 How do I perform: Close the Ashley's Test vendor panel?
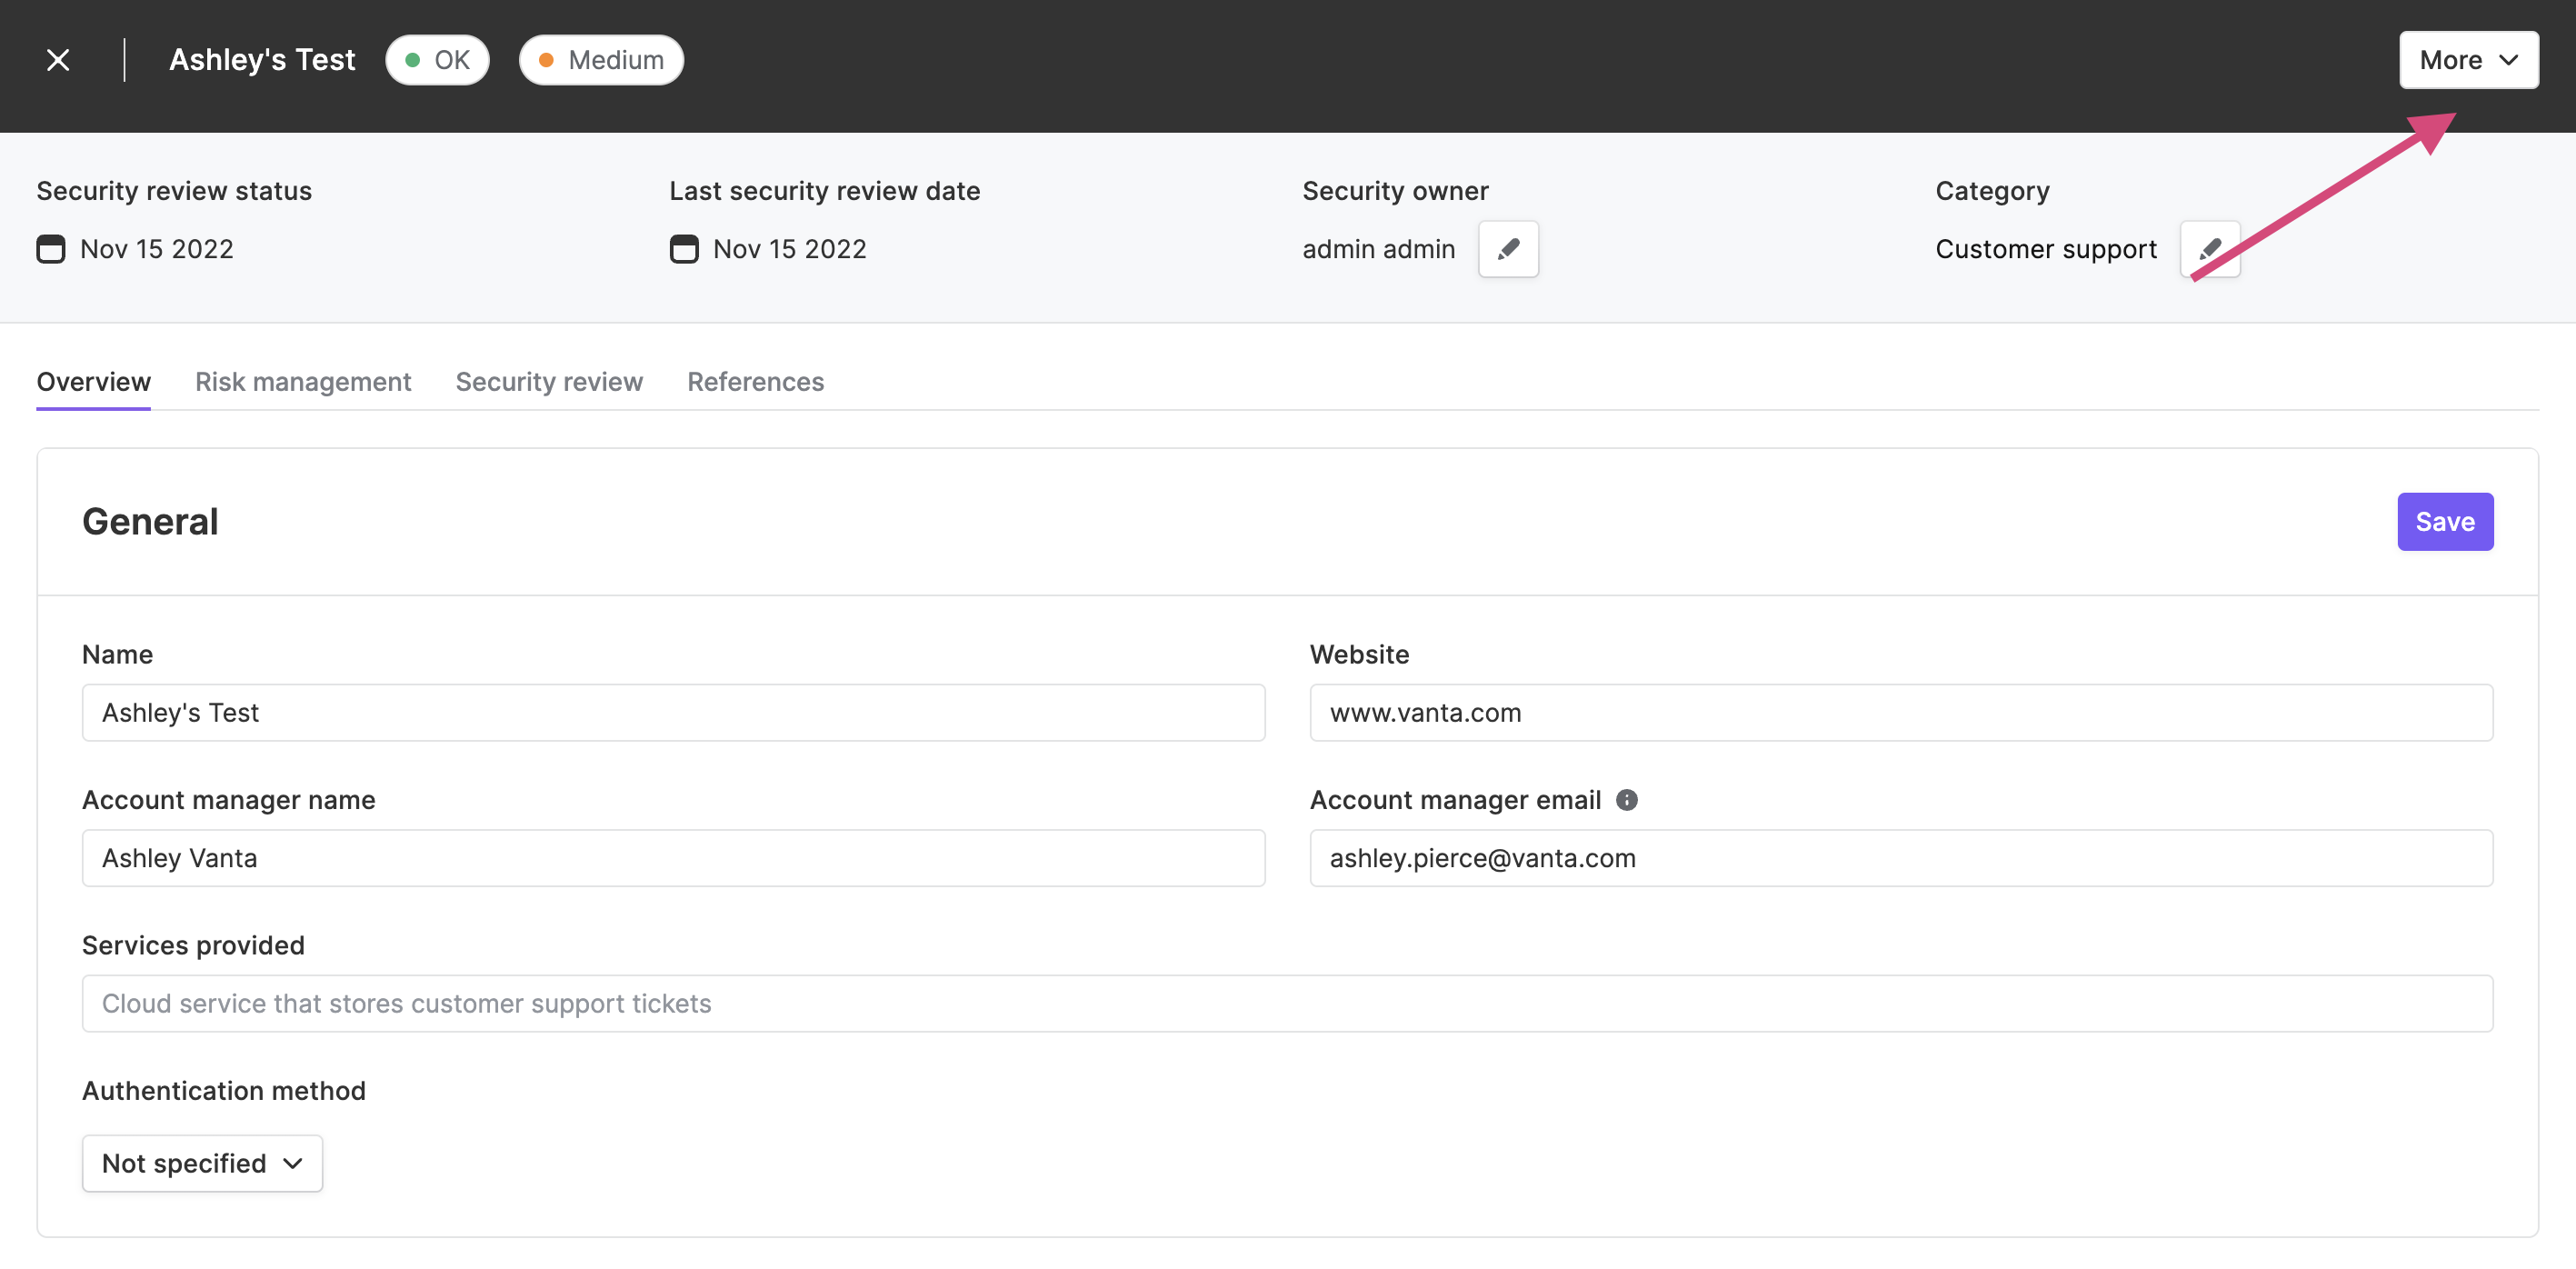click(58, 60)
